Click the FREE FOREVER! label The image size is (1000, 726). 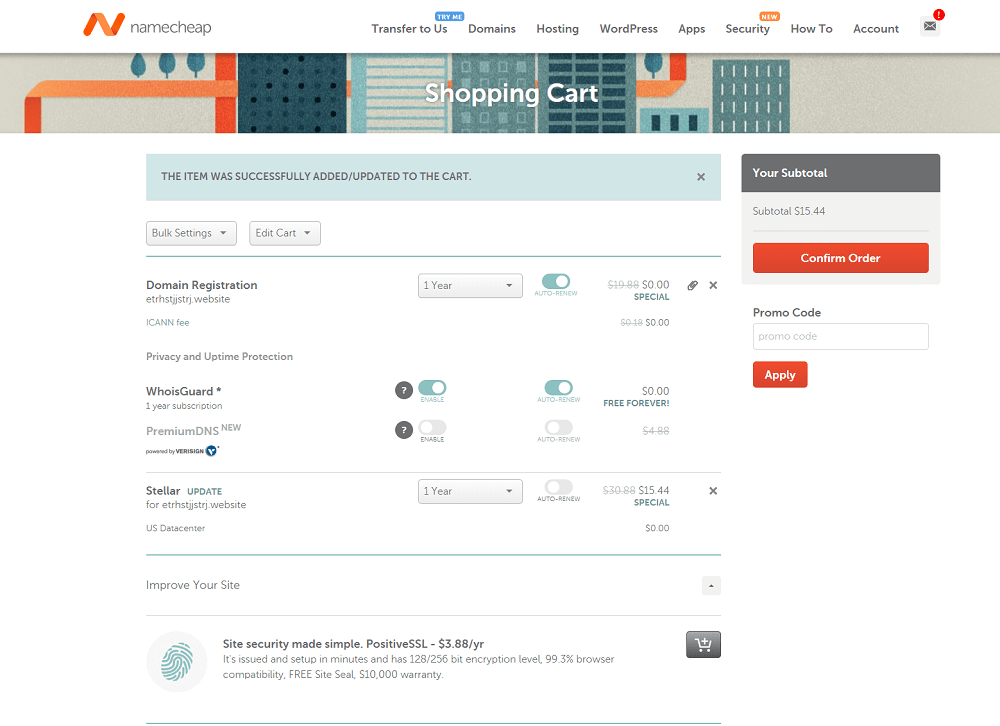636,403
